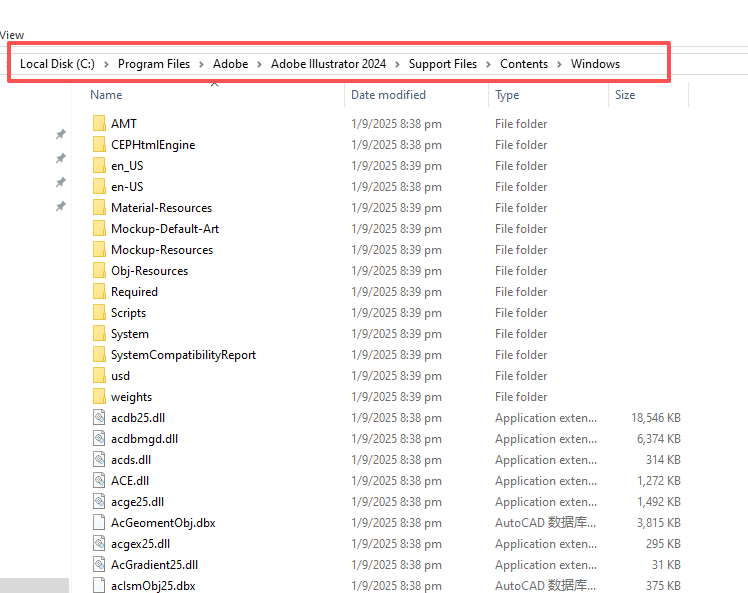Sort by the Date modified column
Viewport: 748px width, 593px height.
(388, 95)
